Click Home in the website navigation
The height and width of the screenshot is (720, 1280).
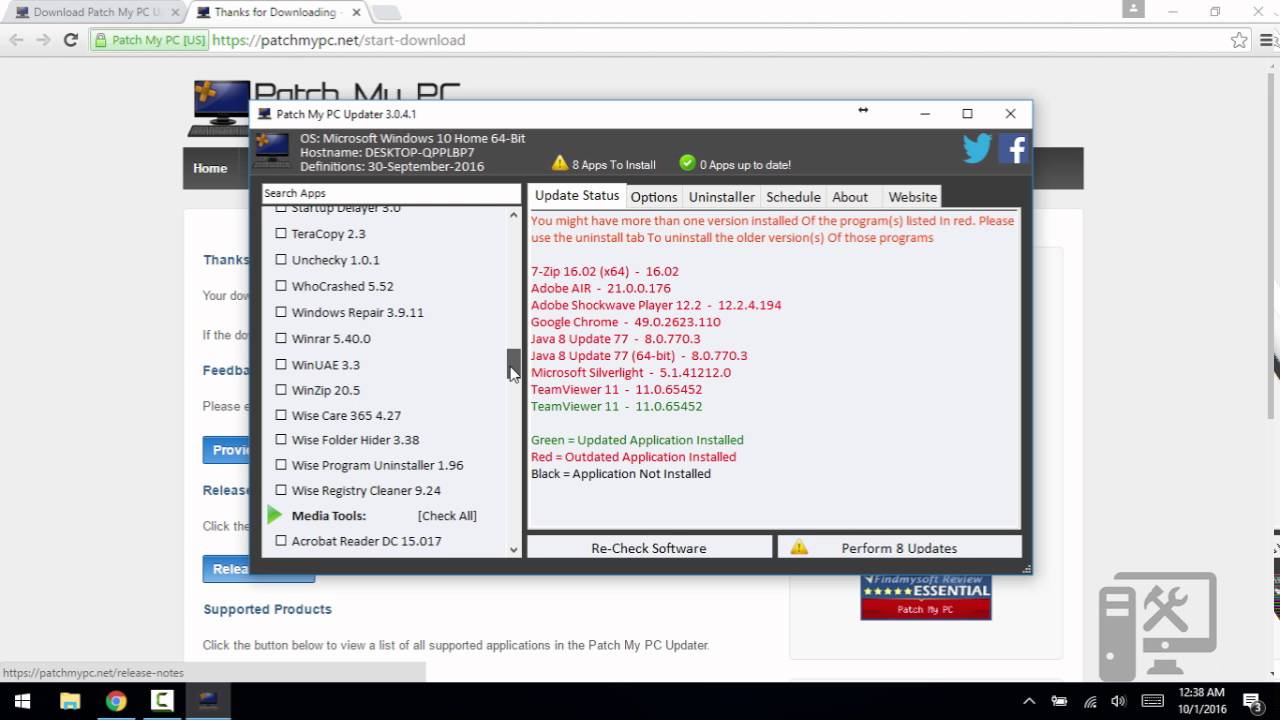tap(210, 168)
